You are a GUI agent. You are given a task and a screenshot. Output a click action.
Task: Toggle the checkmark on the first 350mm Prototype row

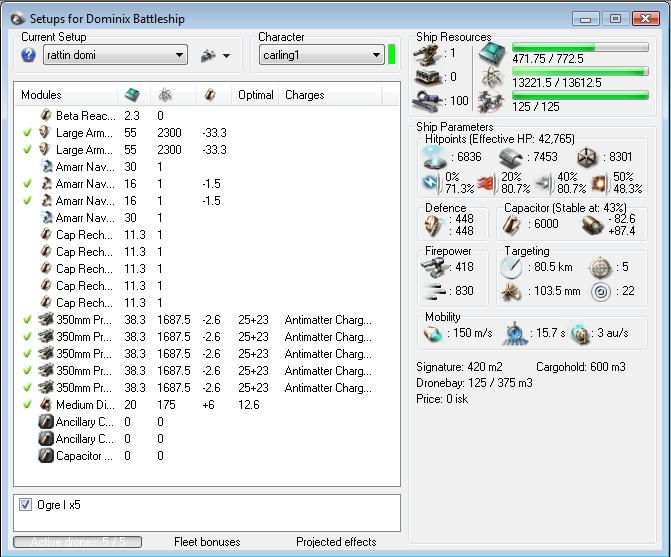coord(27,320)
